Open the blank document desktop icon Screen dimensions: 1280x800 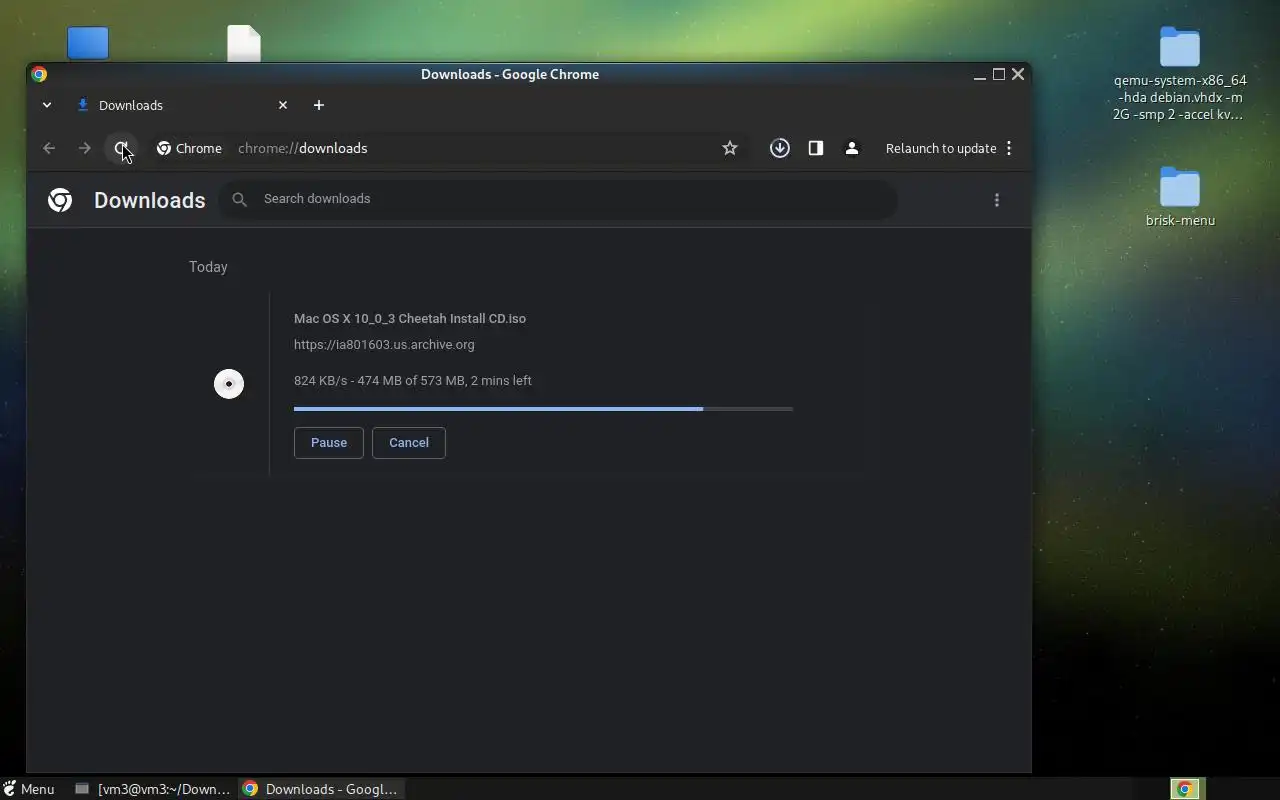[244, 43]
